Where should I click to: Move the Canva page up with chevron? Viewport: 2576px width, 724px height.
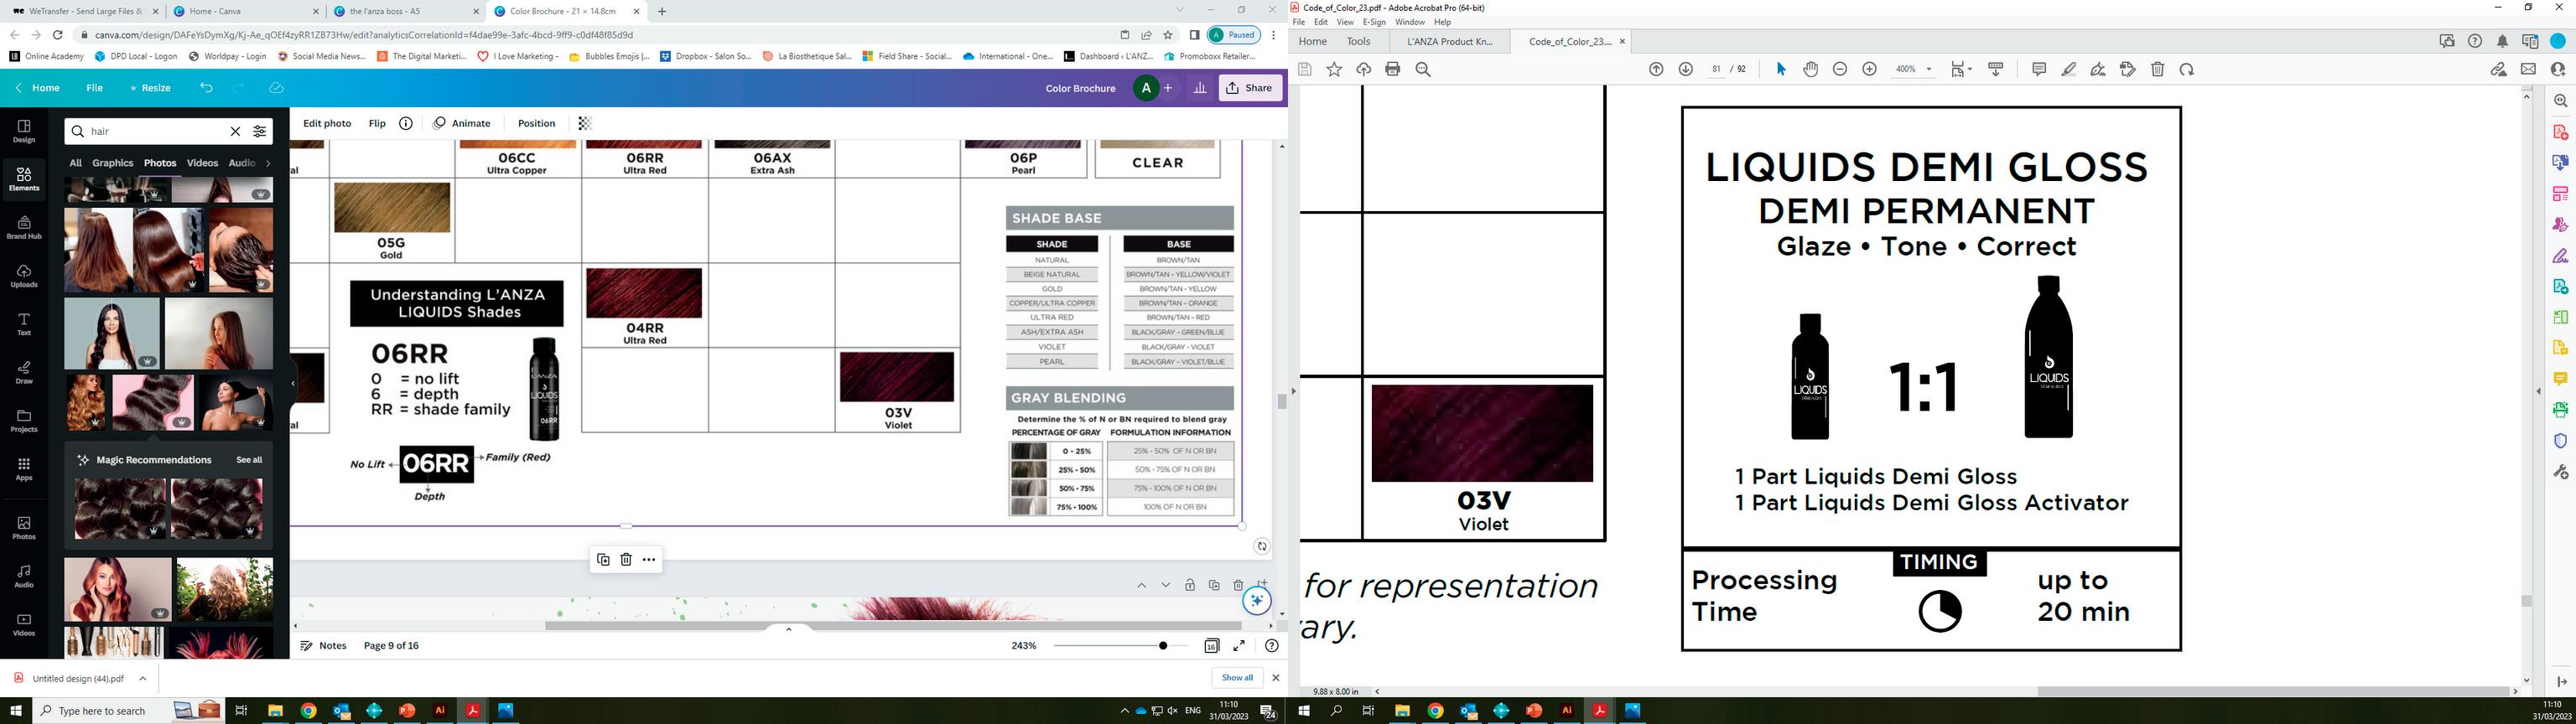point(1141,585)
